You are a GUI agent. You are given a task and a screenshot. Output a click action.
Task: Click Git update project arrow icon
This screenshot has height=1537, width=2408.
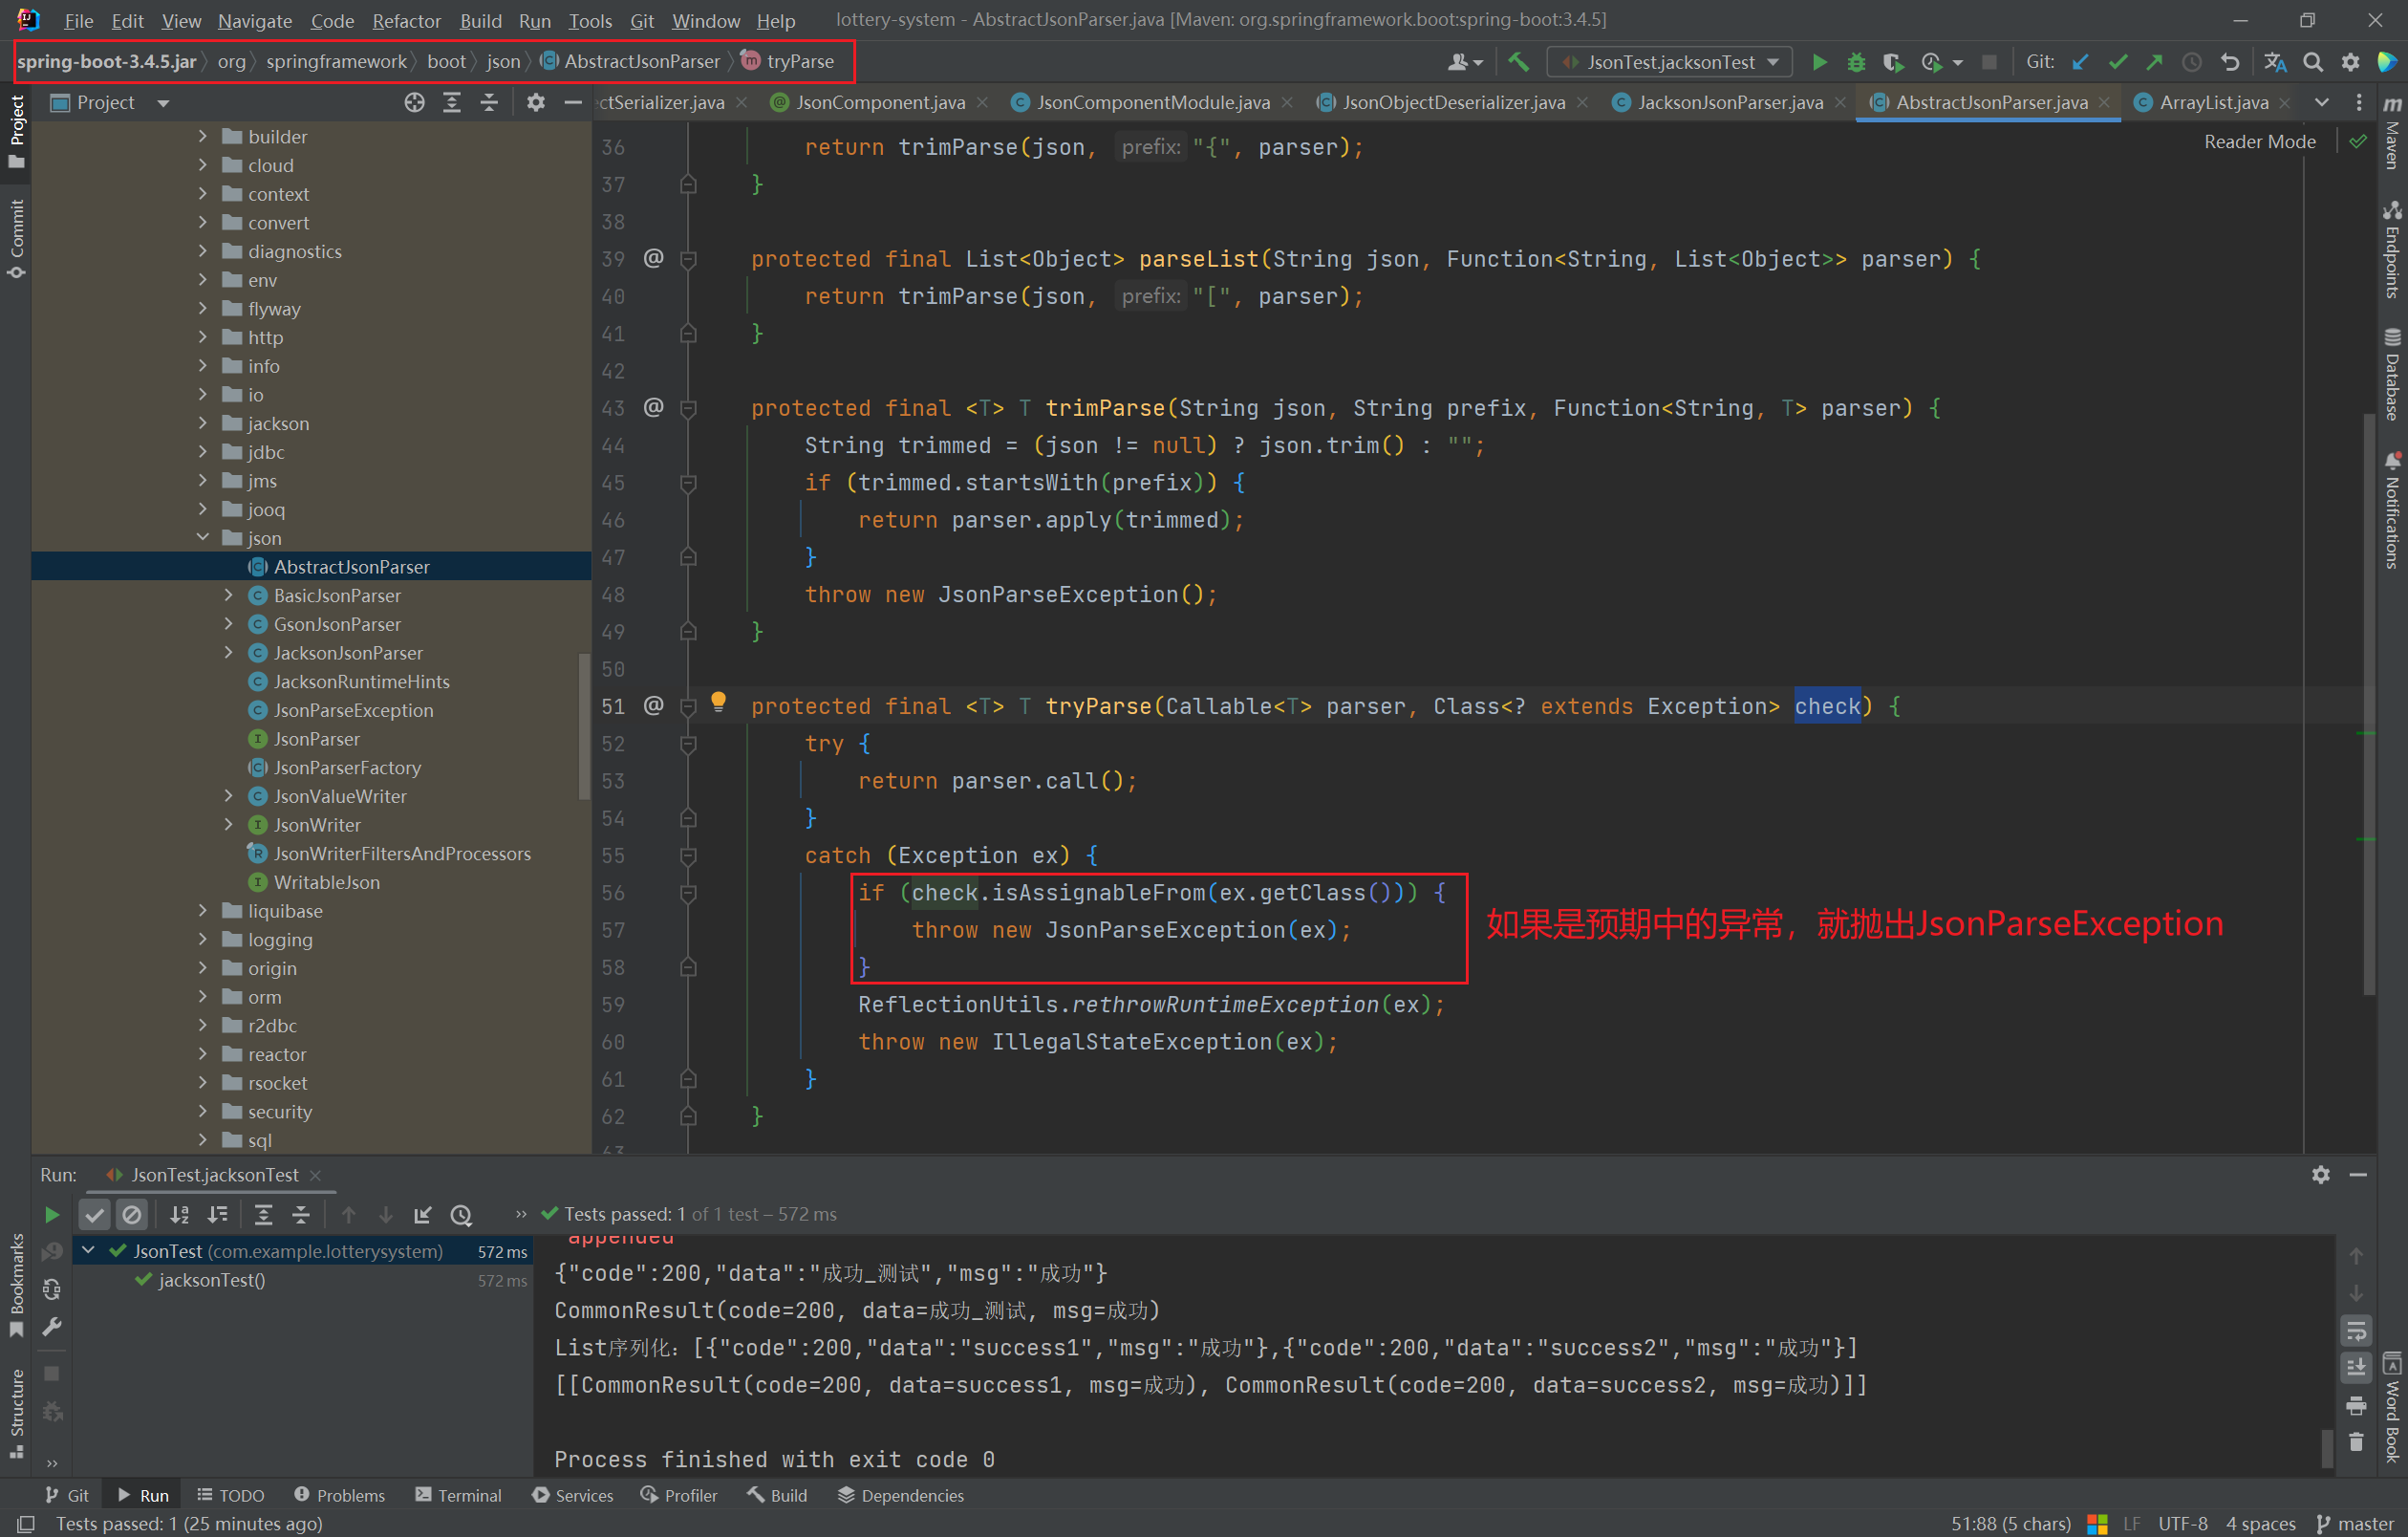pyautogui.click(x=2080, y=62)
